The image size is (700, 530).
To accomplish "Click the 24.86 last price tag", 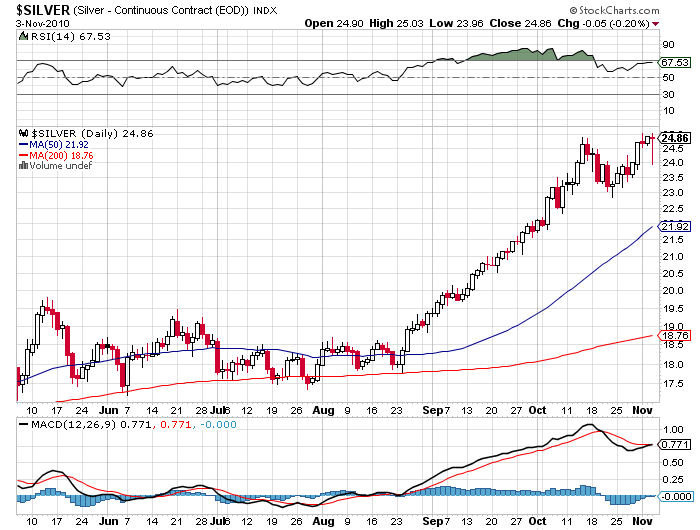I will (675, 138).
